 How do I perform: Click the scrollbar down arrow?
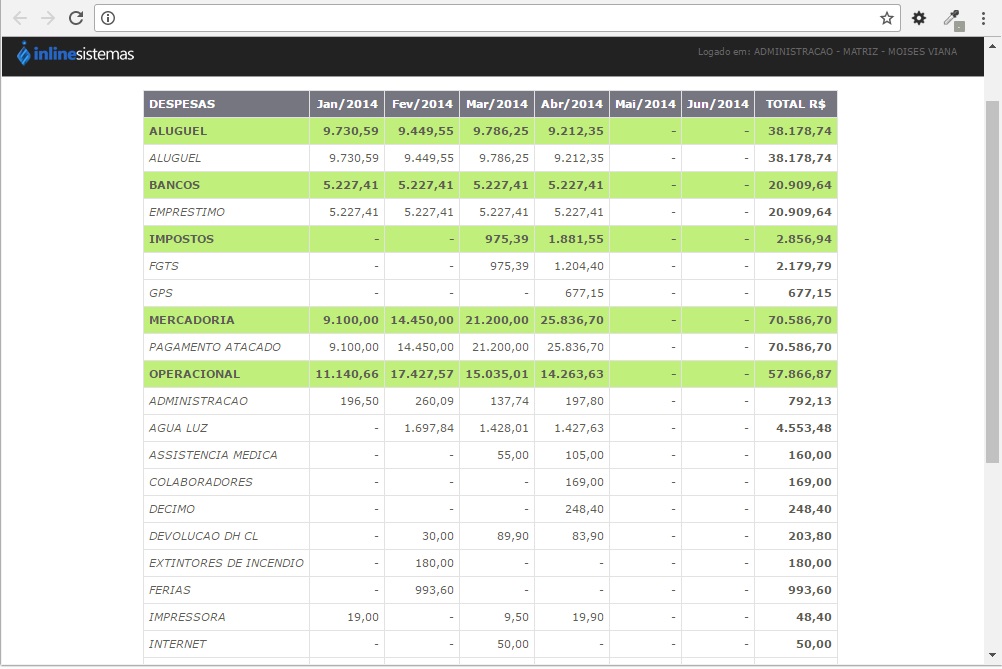coord(992,655)
